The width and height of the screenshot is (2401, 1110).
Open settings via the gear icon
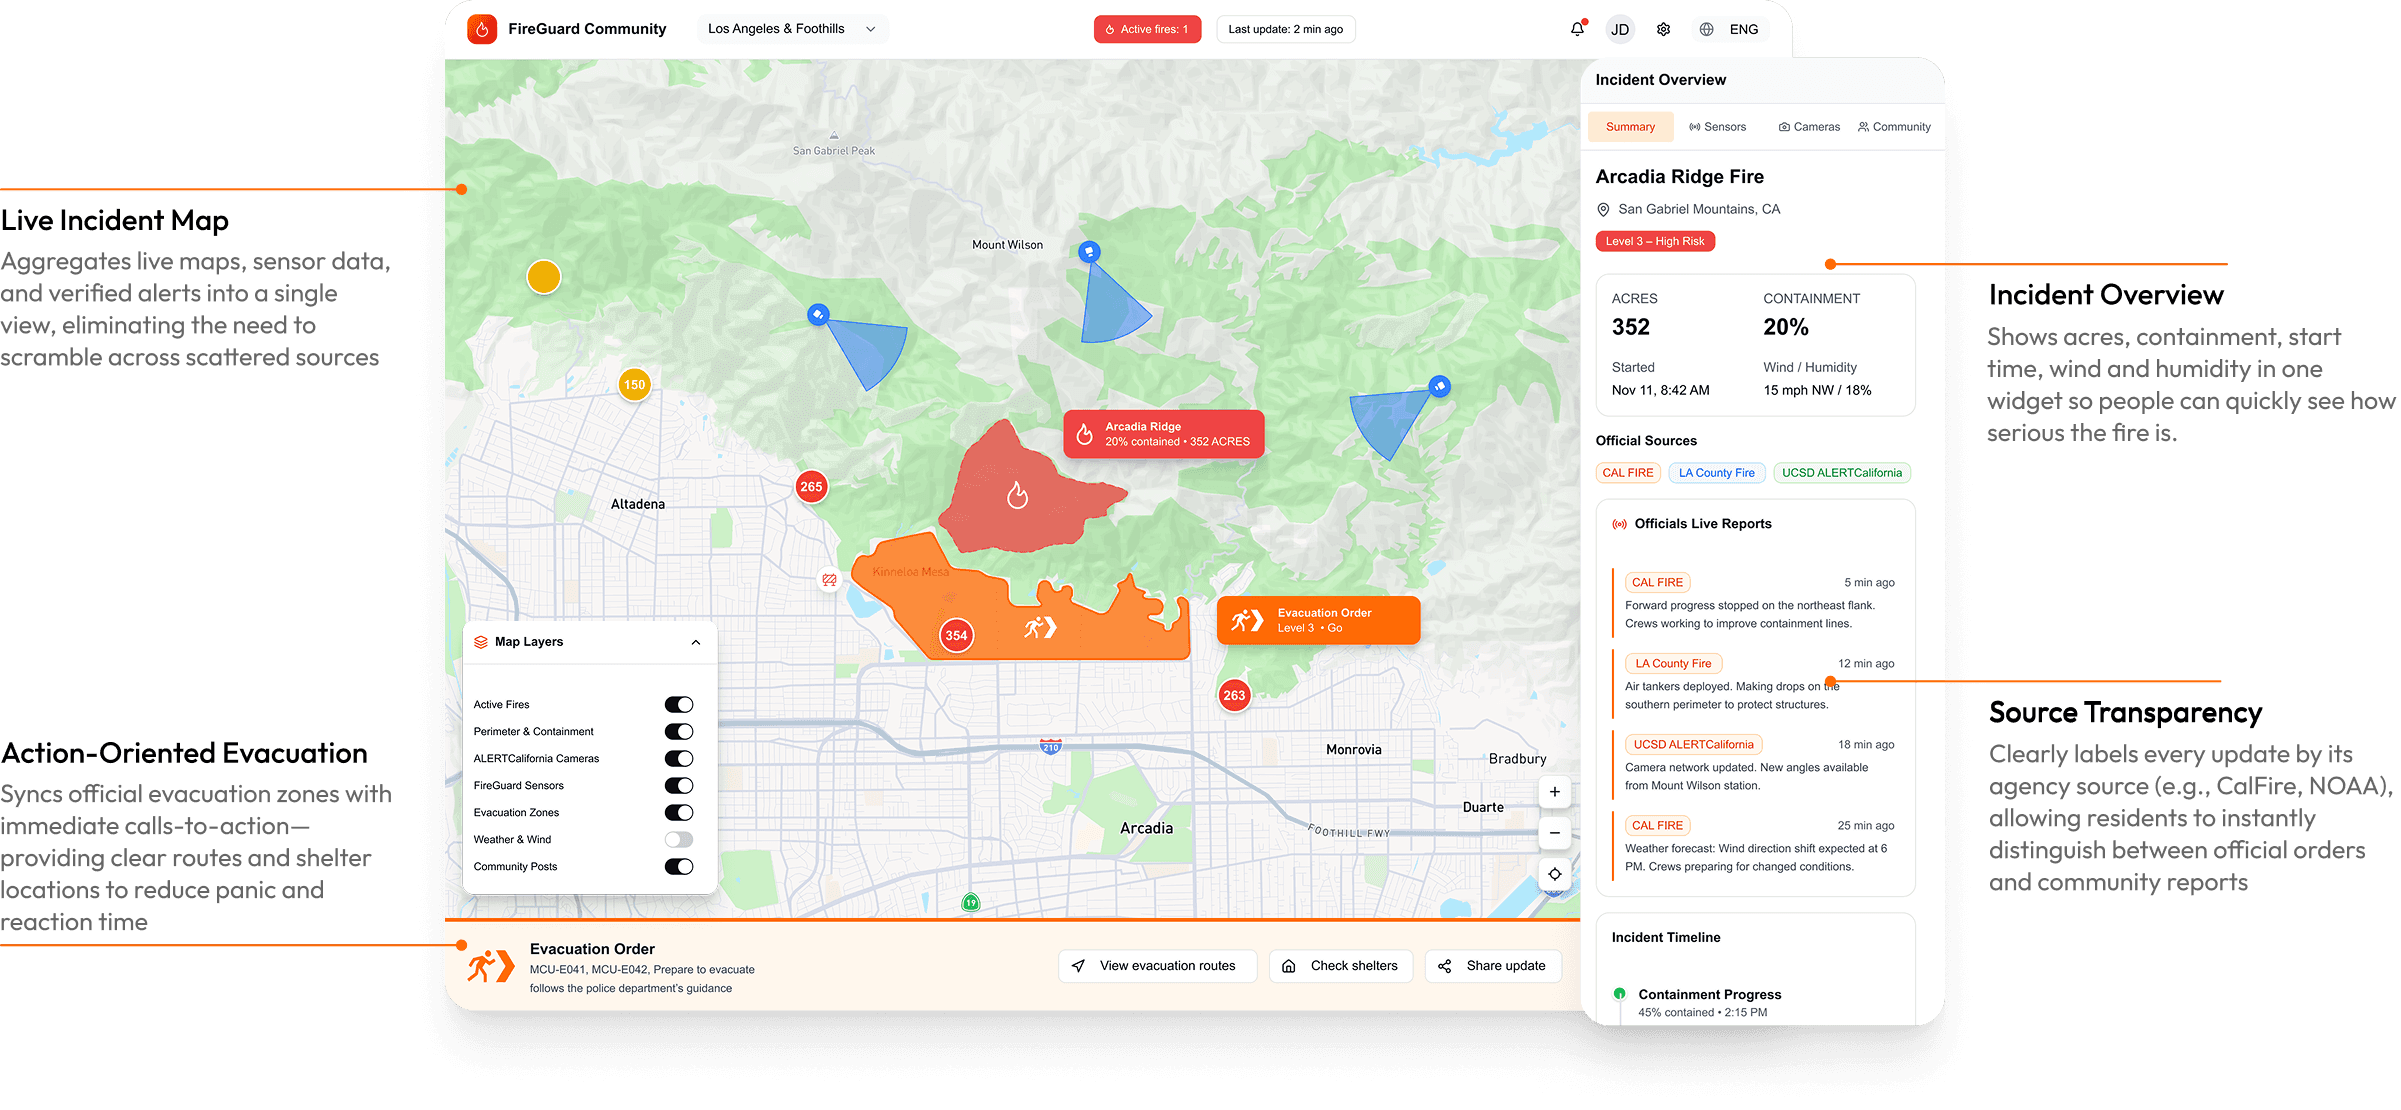click(x=1663, y=29)
